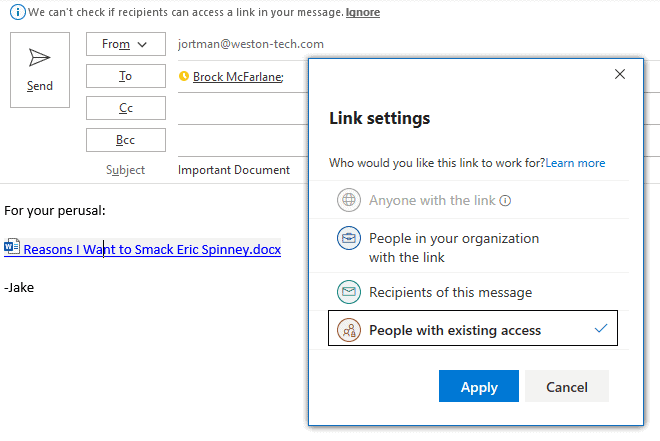
Task: Click the info circle after Anyone with the link
Action: coord(505,201)
